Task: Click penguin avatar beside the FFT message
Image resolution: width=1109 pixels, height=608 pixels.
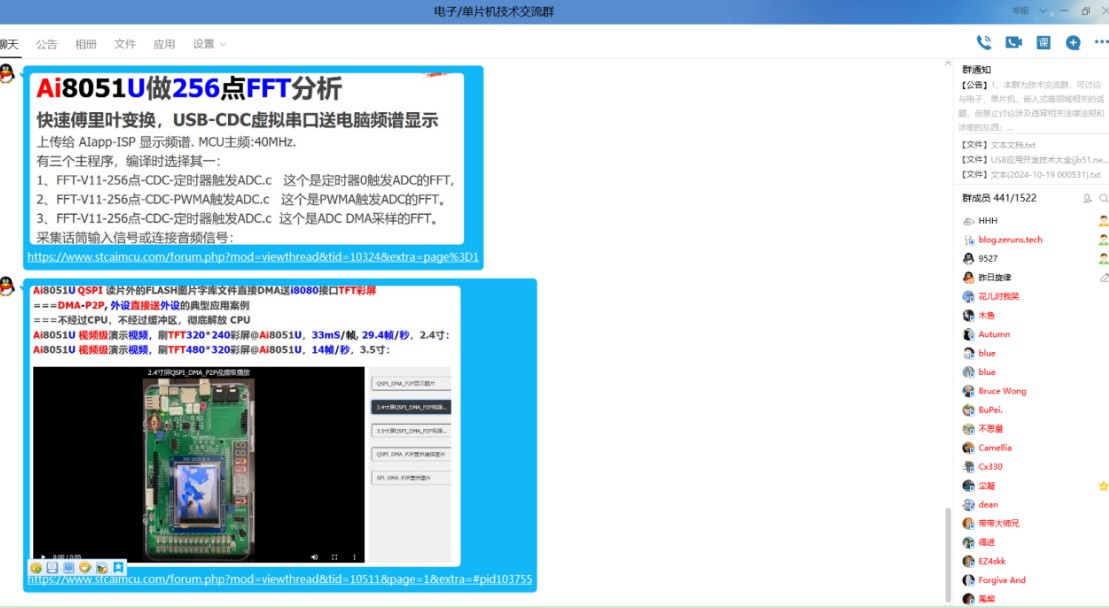Action: pos(7,74)
